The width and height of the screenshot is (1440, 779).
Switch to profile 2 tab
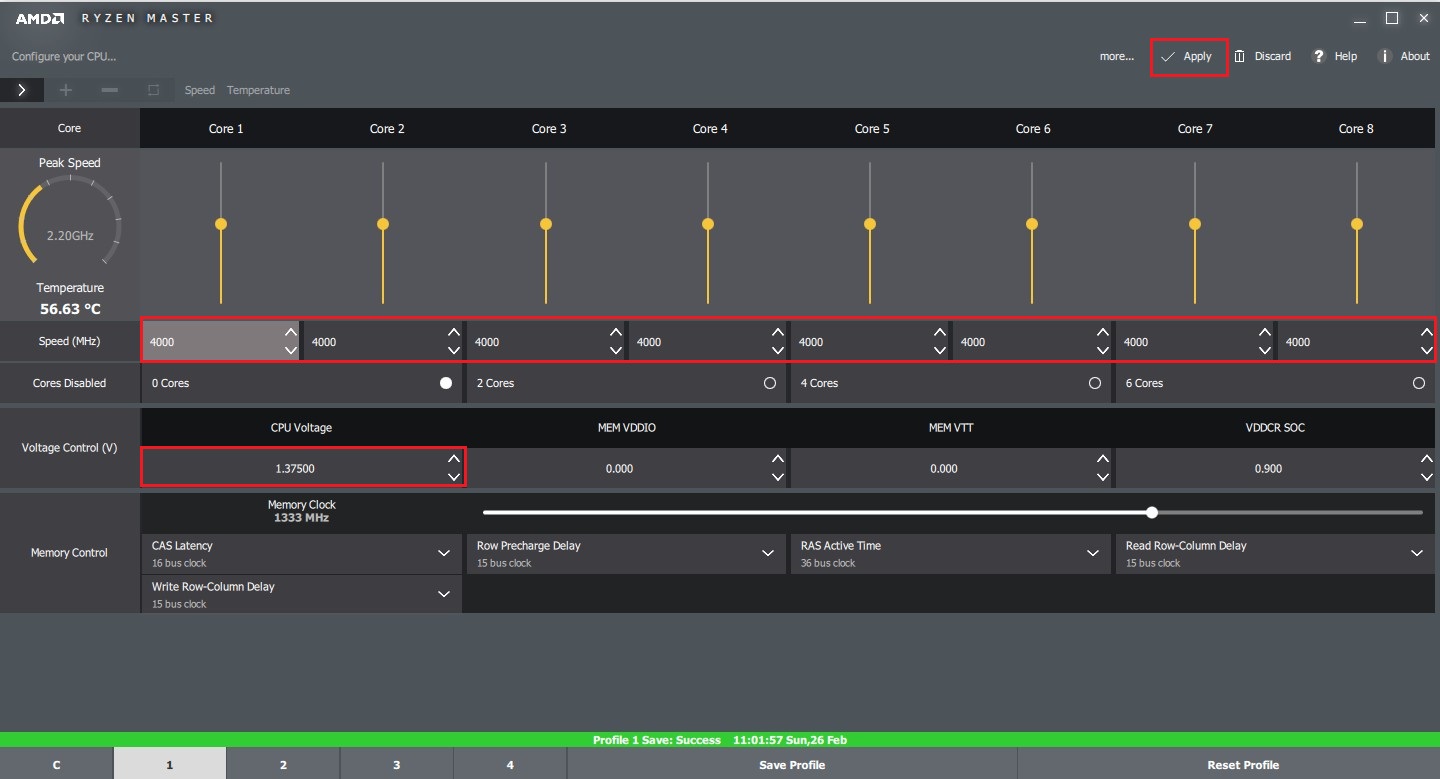tap(283, 765)
